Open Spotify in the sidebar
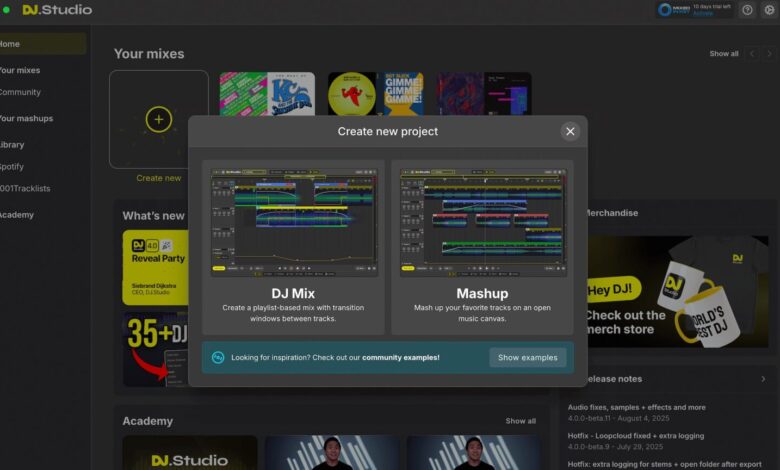Screen dimensions: 780x470 (12, 167)
